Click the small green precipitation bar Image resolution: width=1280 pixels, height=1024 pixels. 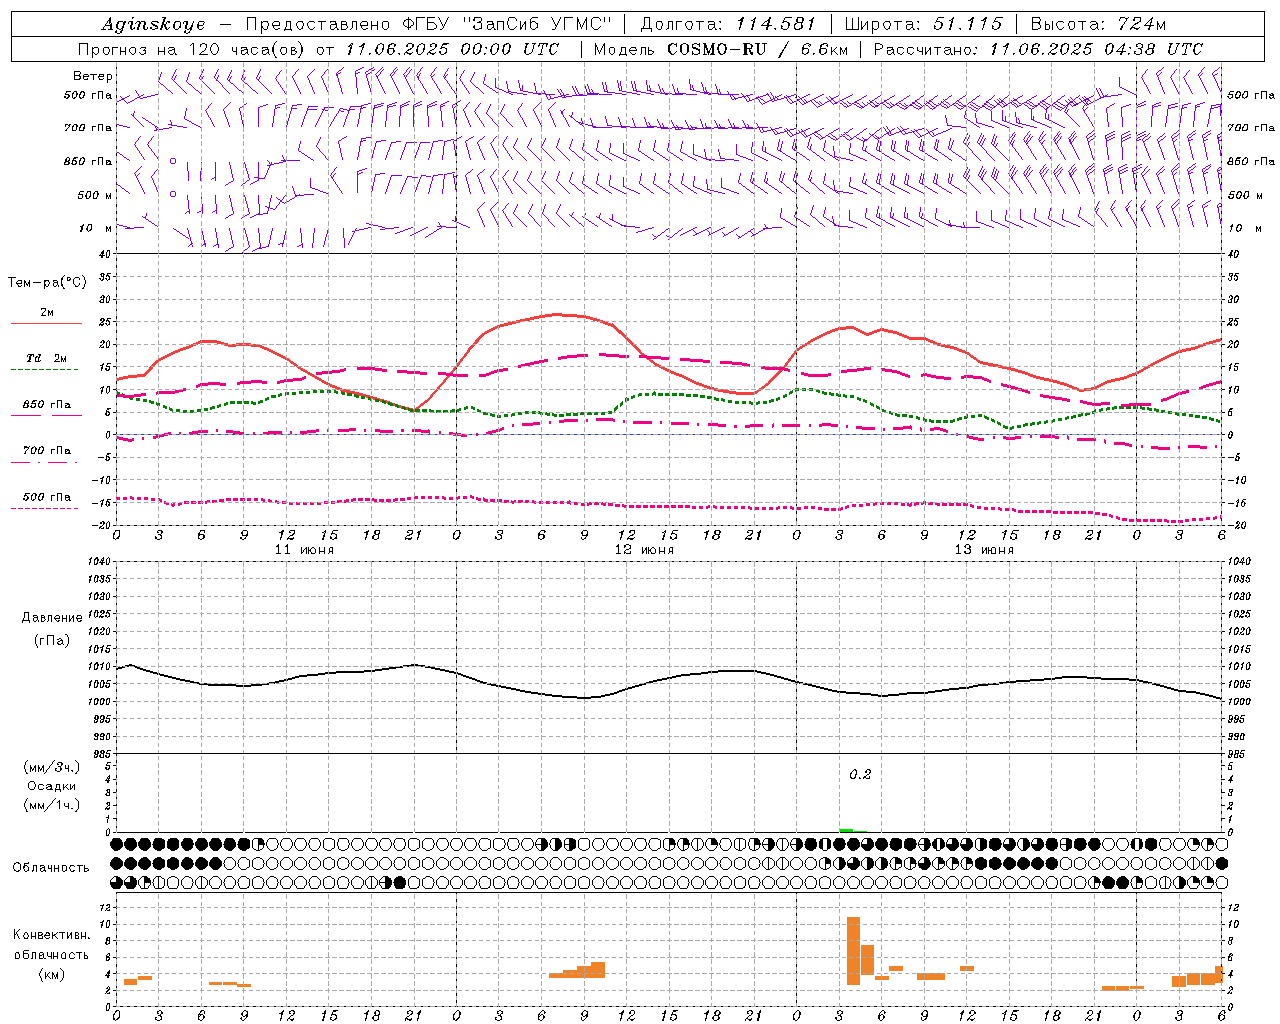pos(846,830)
